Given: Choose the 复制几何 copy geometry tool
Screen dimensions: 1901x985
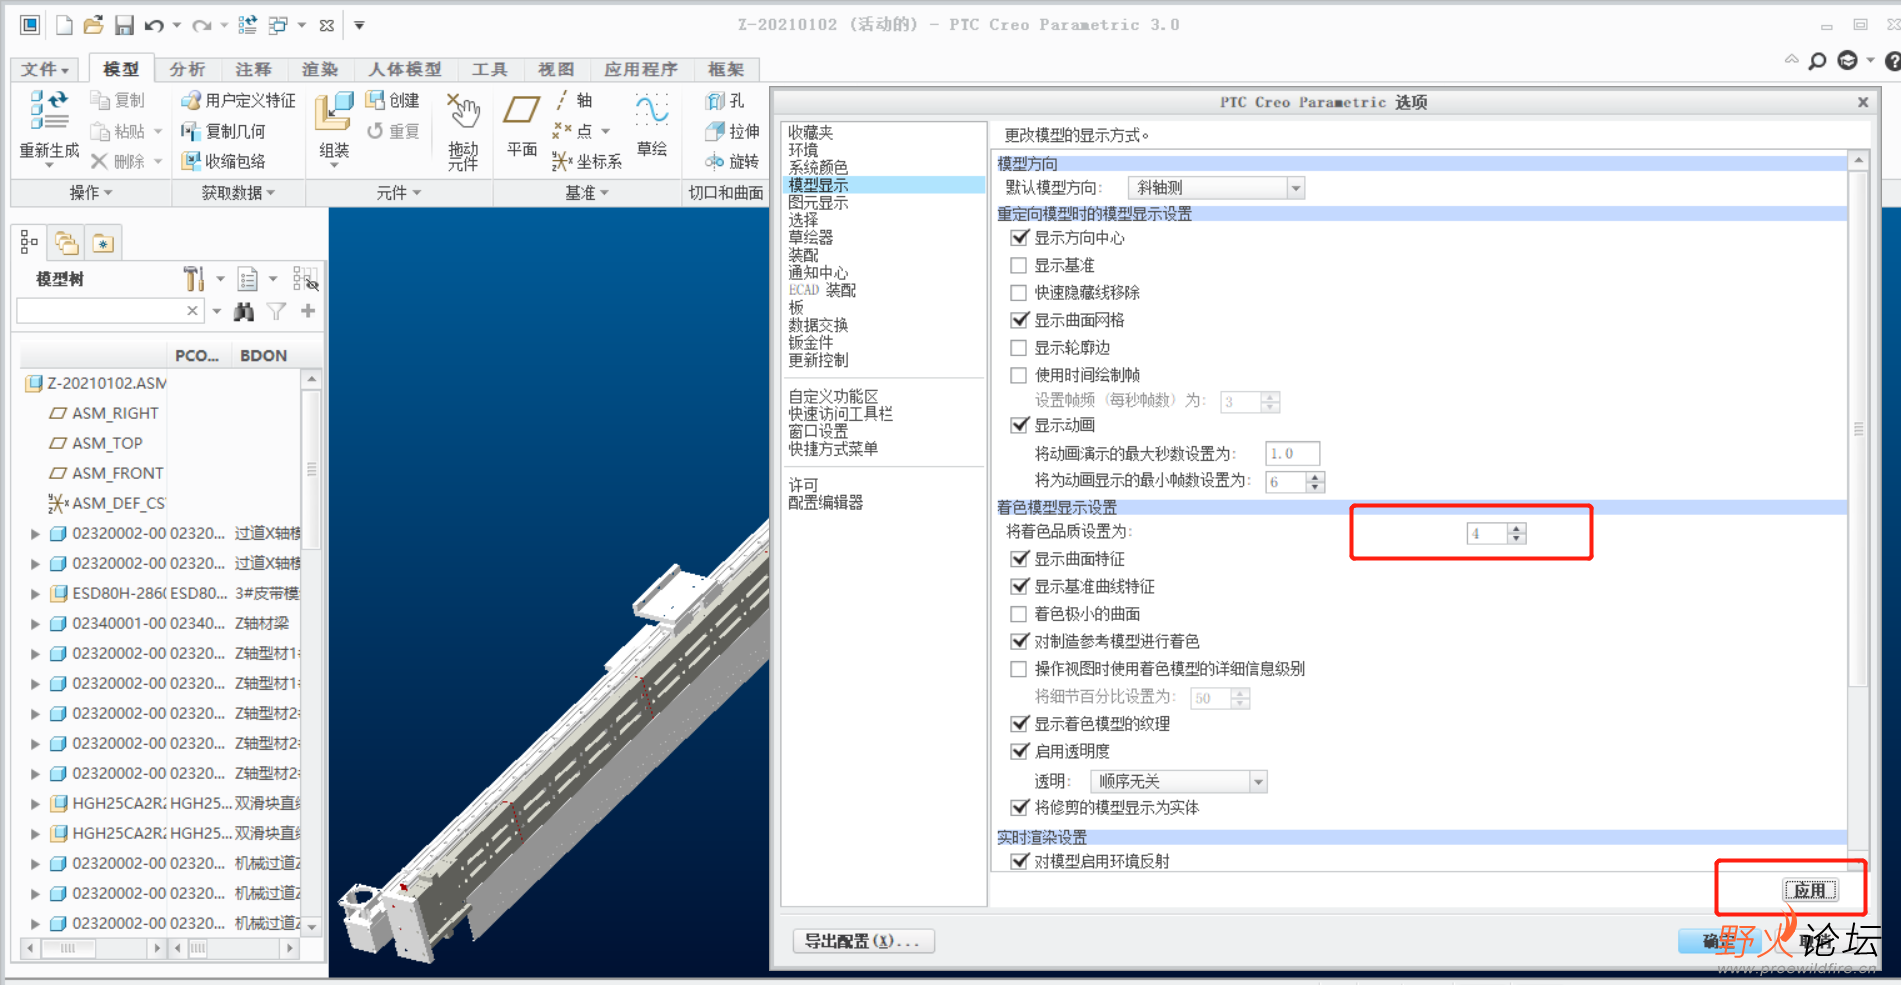Looking at the screenshot, I should (x=223, y=131).
